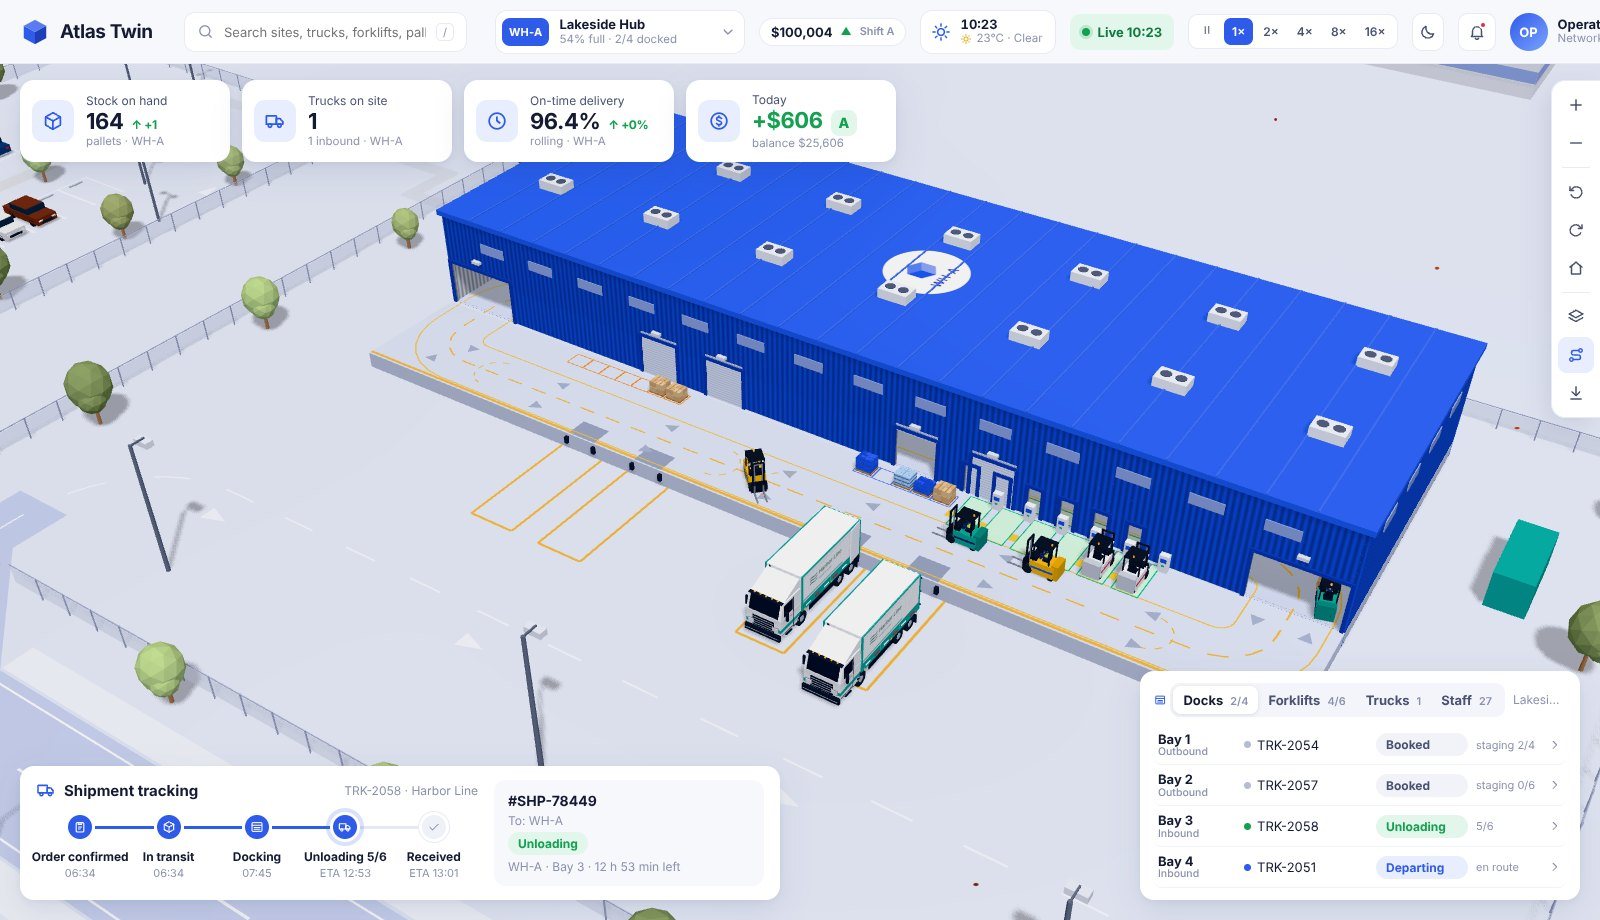The image size is (1600, 920).
Task: Click the green Unloading badge under #SHP-78449
Action: coord(547,843)
